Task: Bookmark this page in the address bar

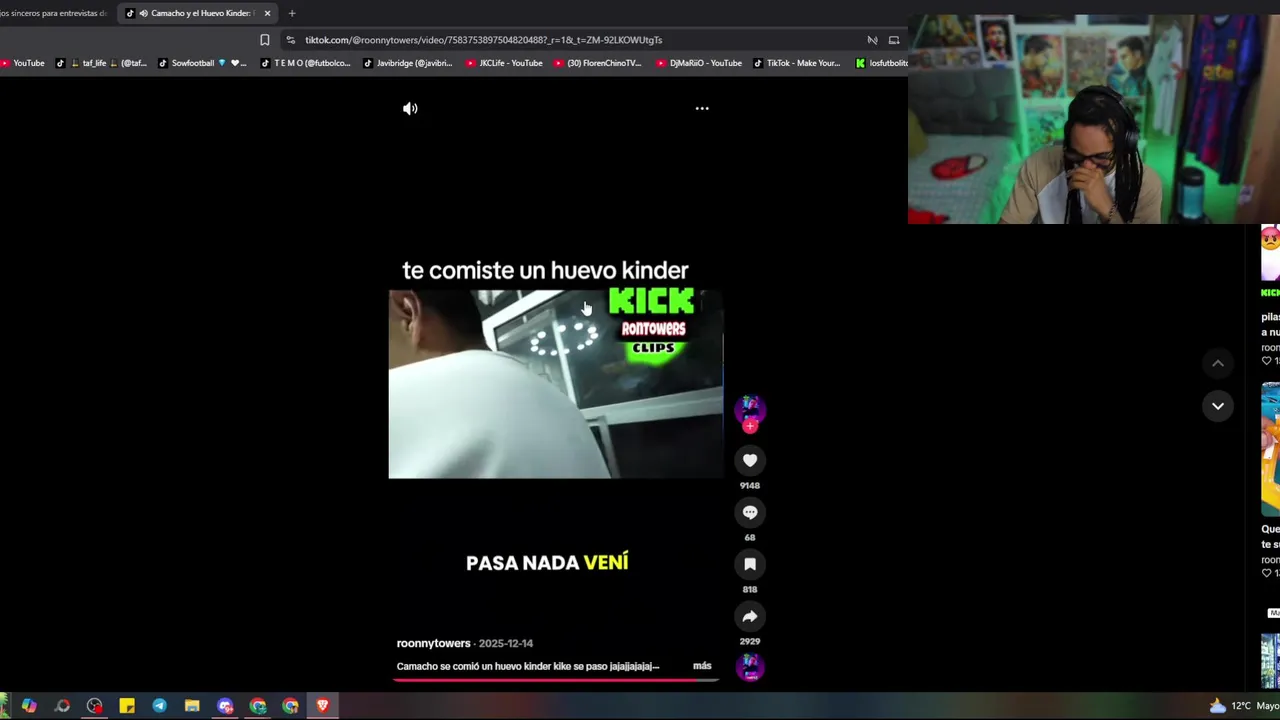Action: [264, 40]
